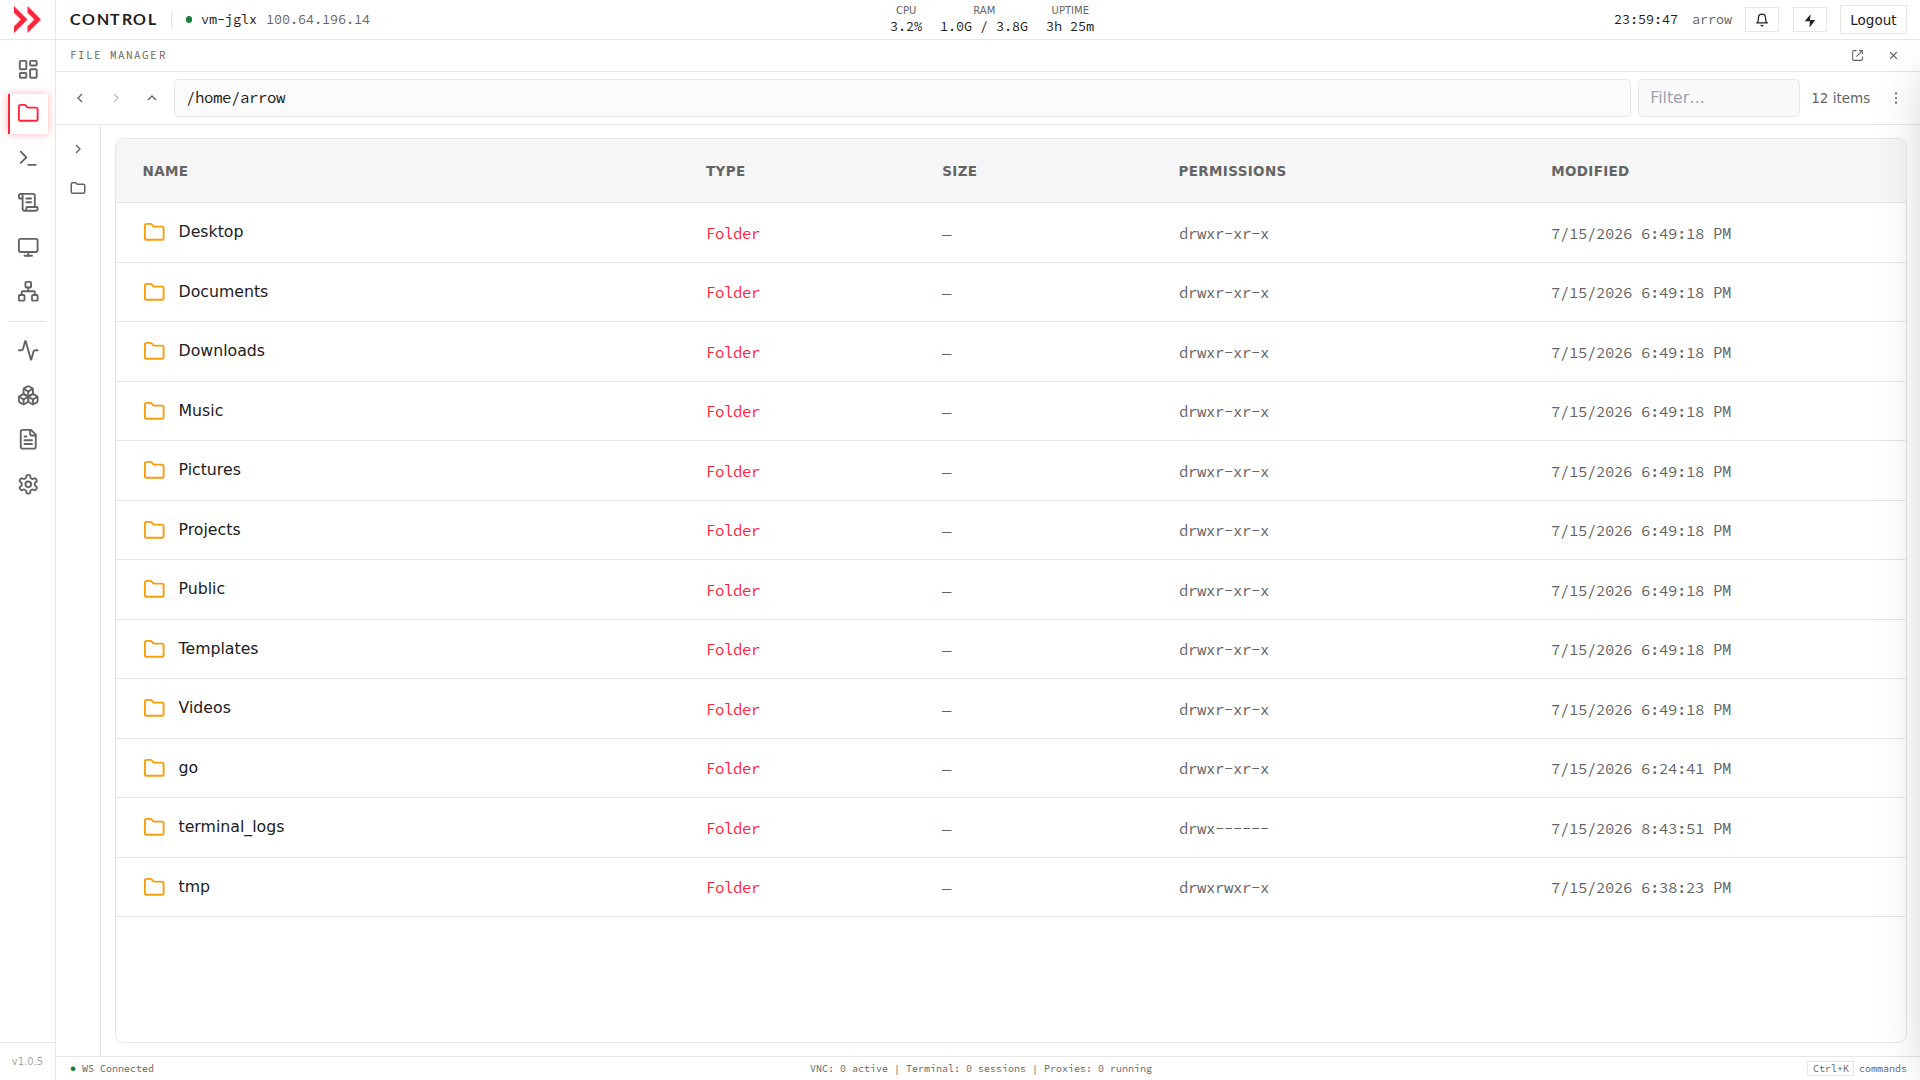Click the vm-jglx host name in header
The height and width of the screenshot is (1080, 1920).
pos(229,20)
